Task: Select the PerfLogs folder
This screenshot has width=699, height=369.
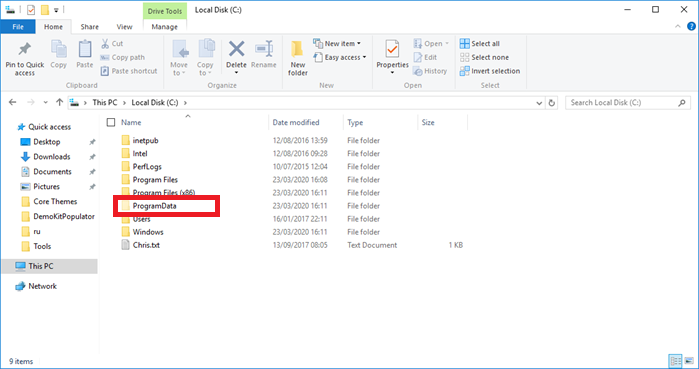Action: pos(147,167)
